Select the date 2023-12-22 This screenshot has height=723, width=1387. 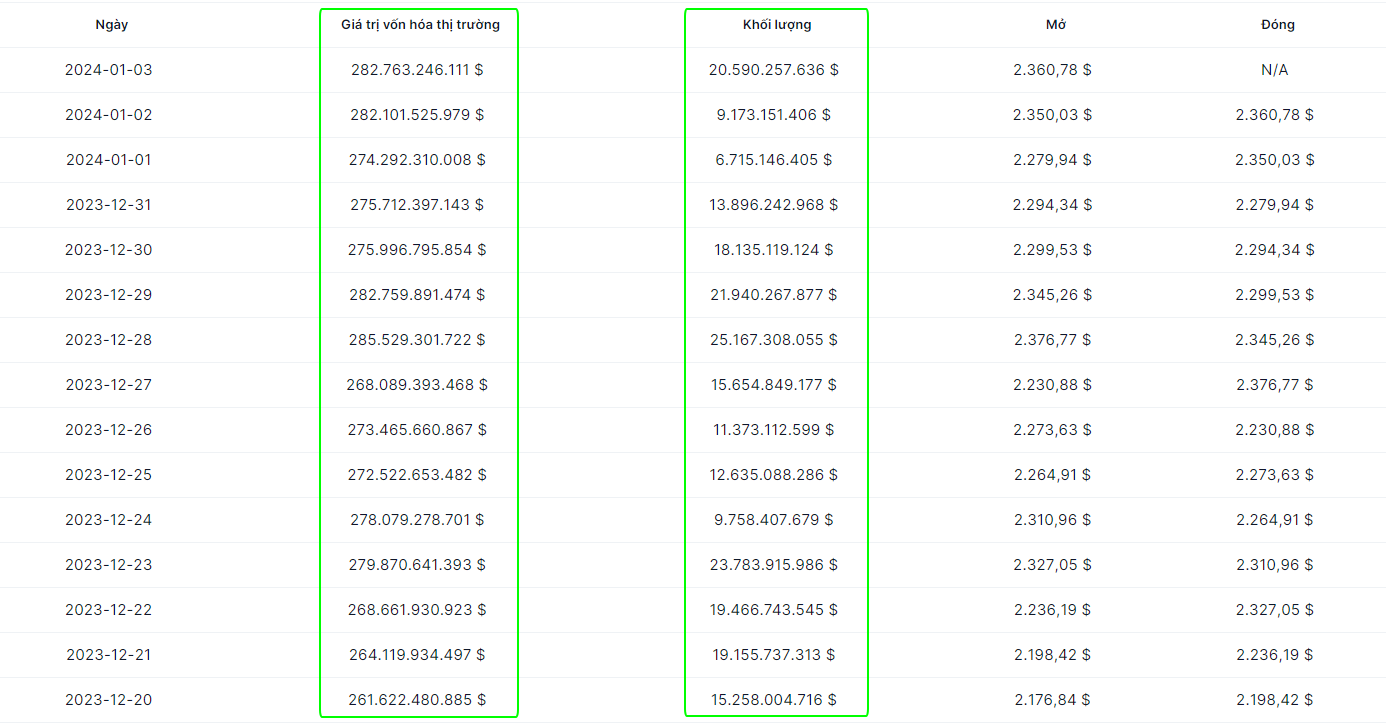109,610
